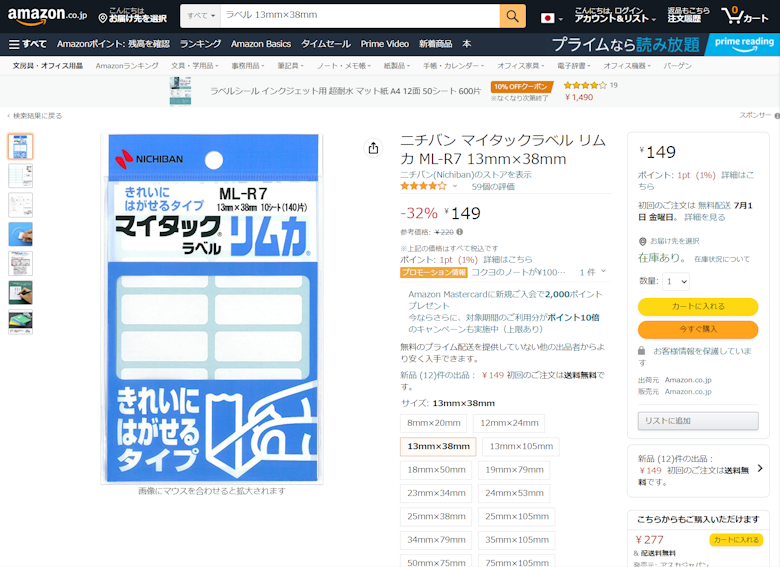This screenshot has height=567, width=780.
Task: Click the 10% OFFクーポン badge
Action: [x=522, y=87]
